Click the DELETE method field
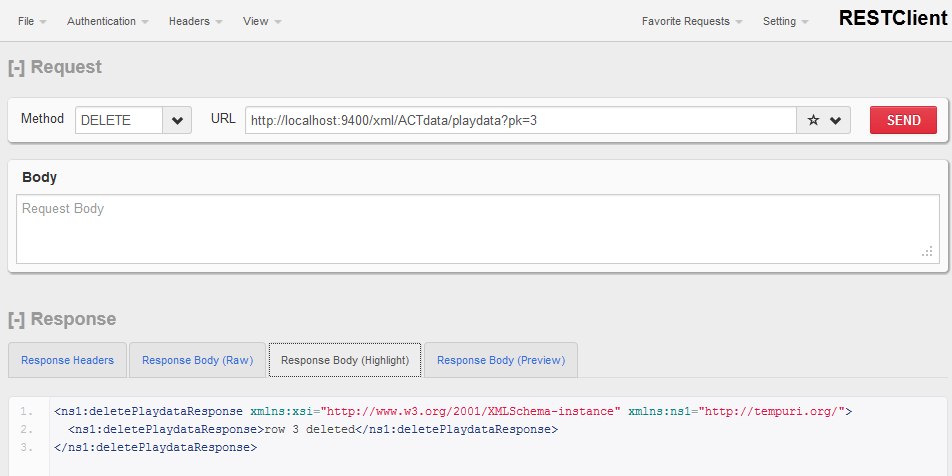Screen dimensions: 952x476 point(118,120)
